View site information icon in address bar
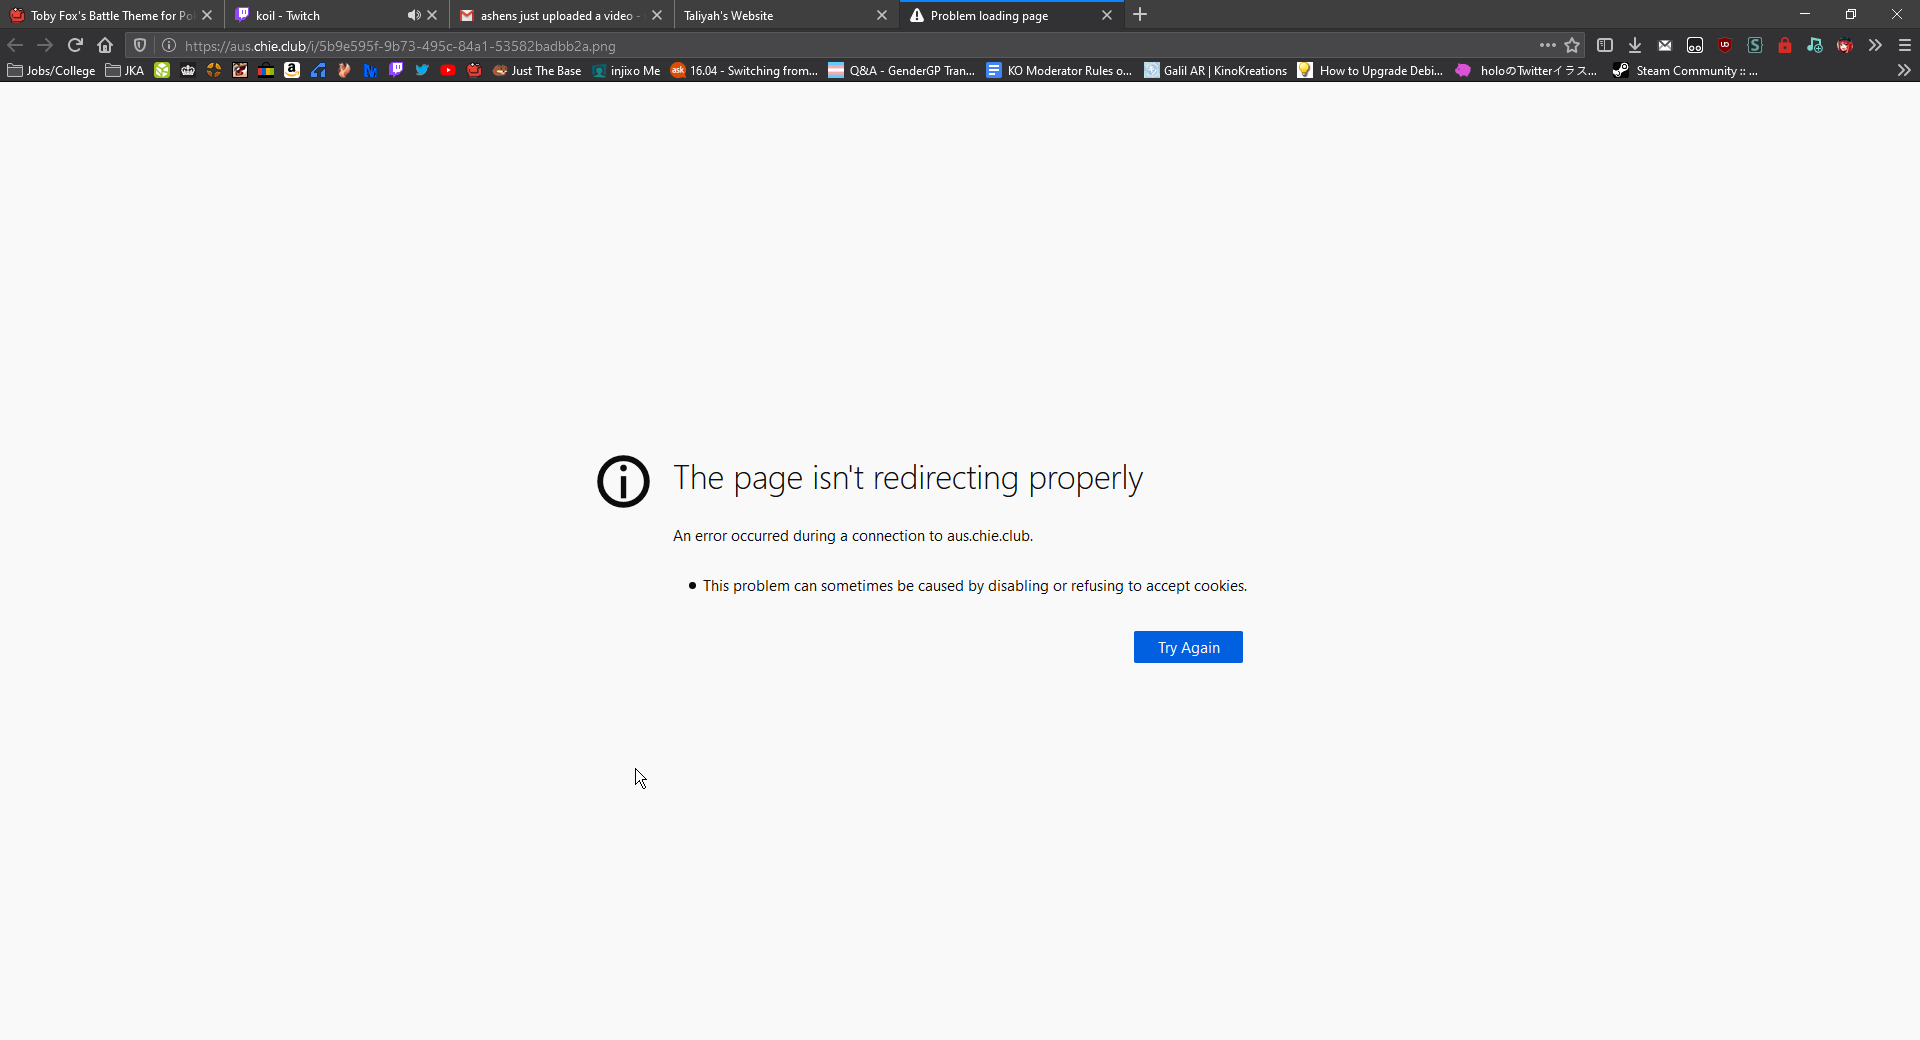Image resolution: width=1920 pixels, height=1040 pixels. click(x=169, y=45)
